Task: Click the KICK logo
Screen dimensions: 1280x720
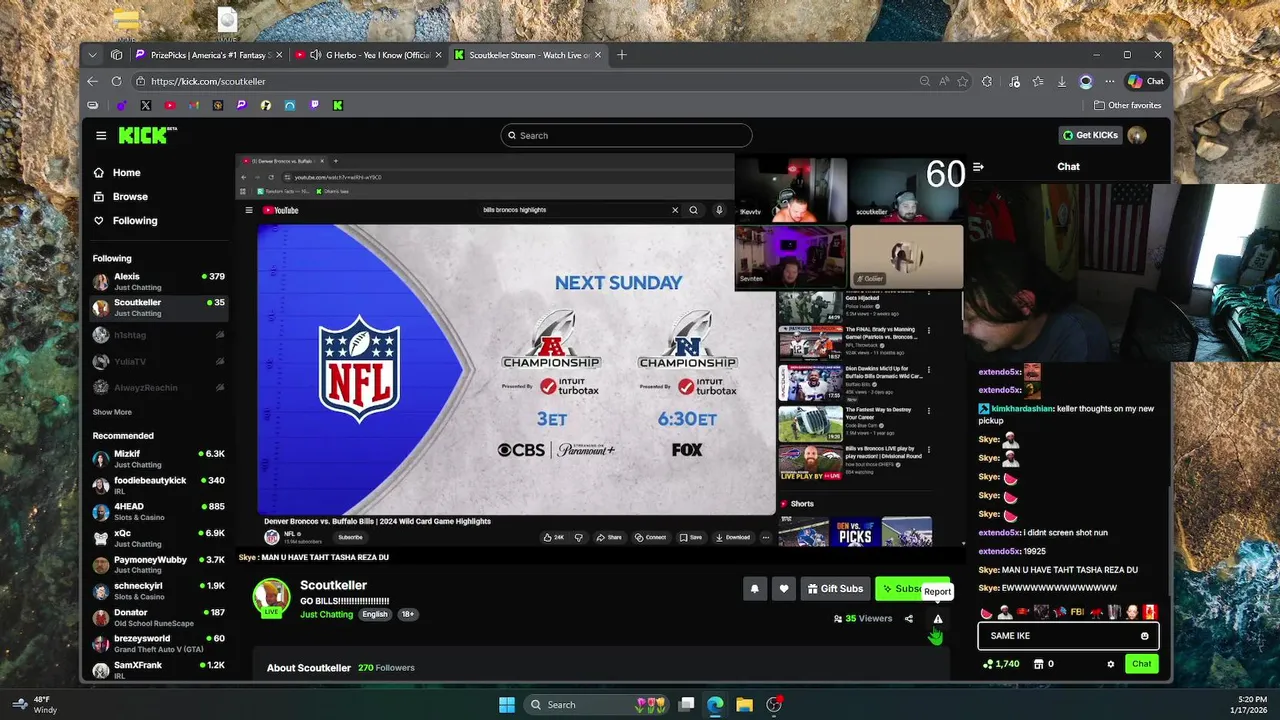Action: 147,135
